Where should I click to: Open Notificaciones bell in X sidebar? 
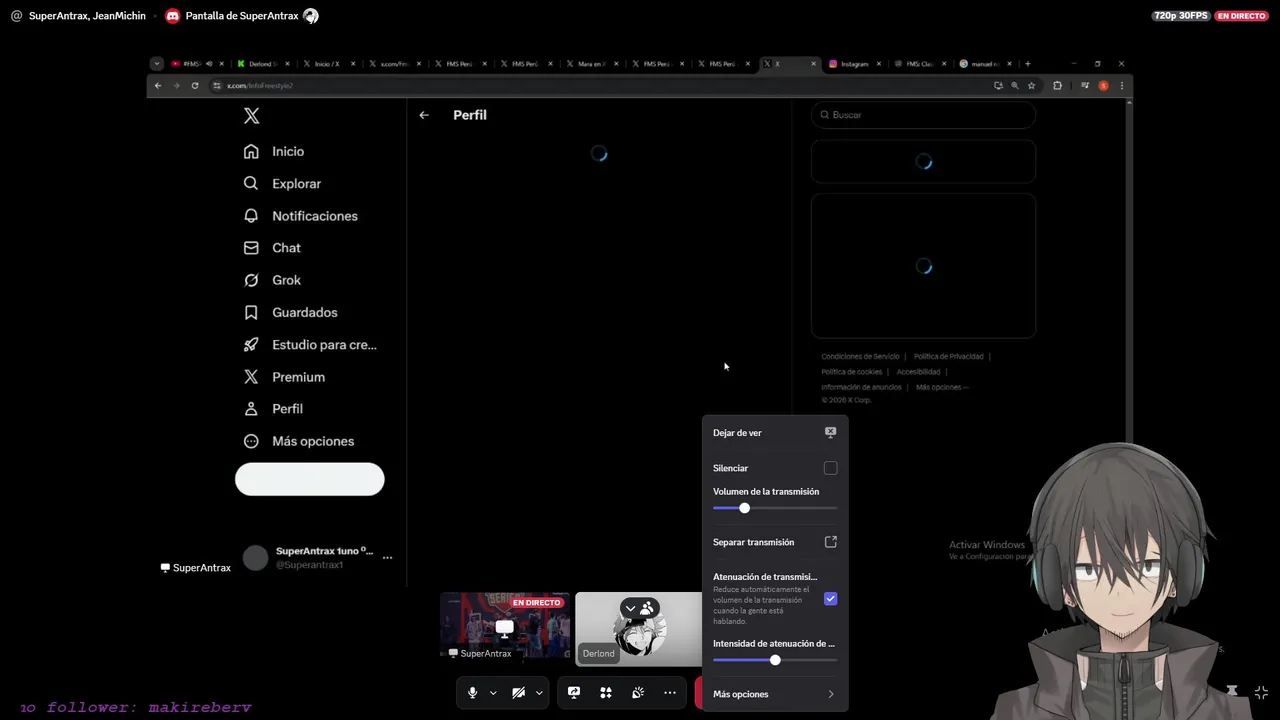tap(300, 216)
